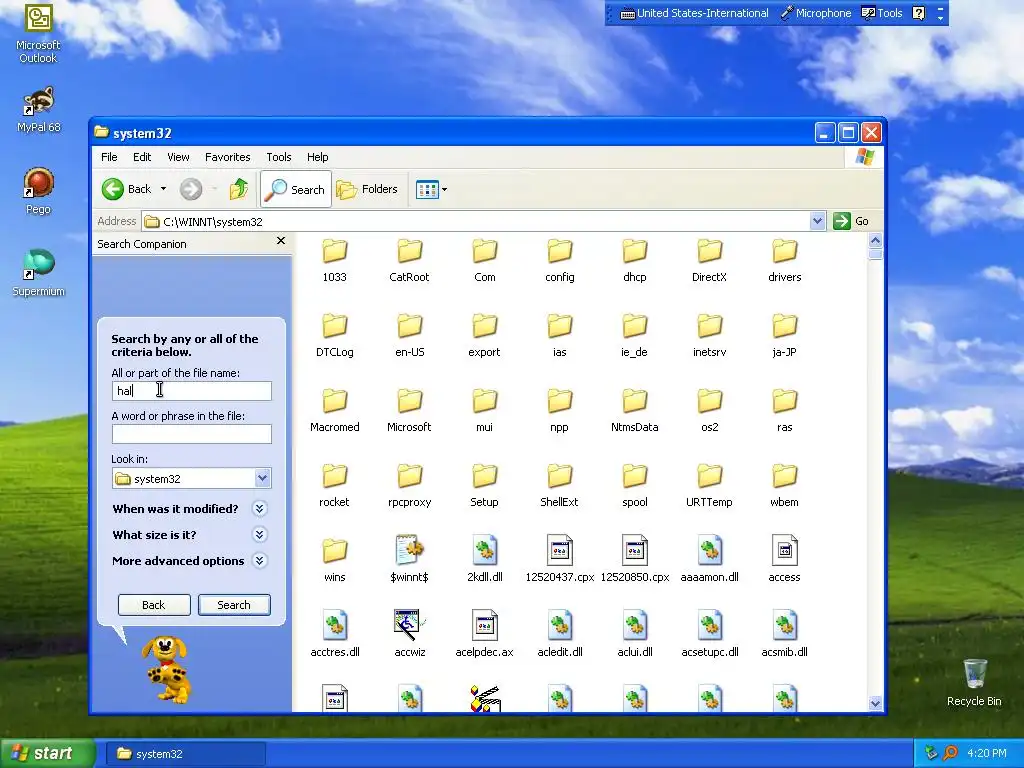Viewport: 1024px width, 768px height.
Task: Expand More advanced options section
Action: tap(259, 560)
